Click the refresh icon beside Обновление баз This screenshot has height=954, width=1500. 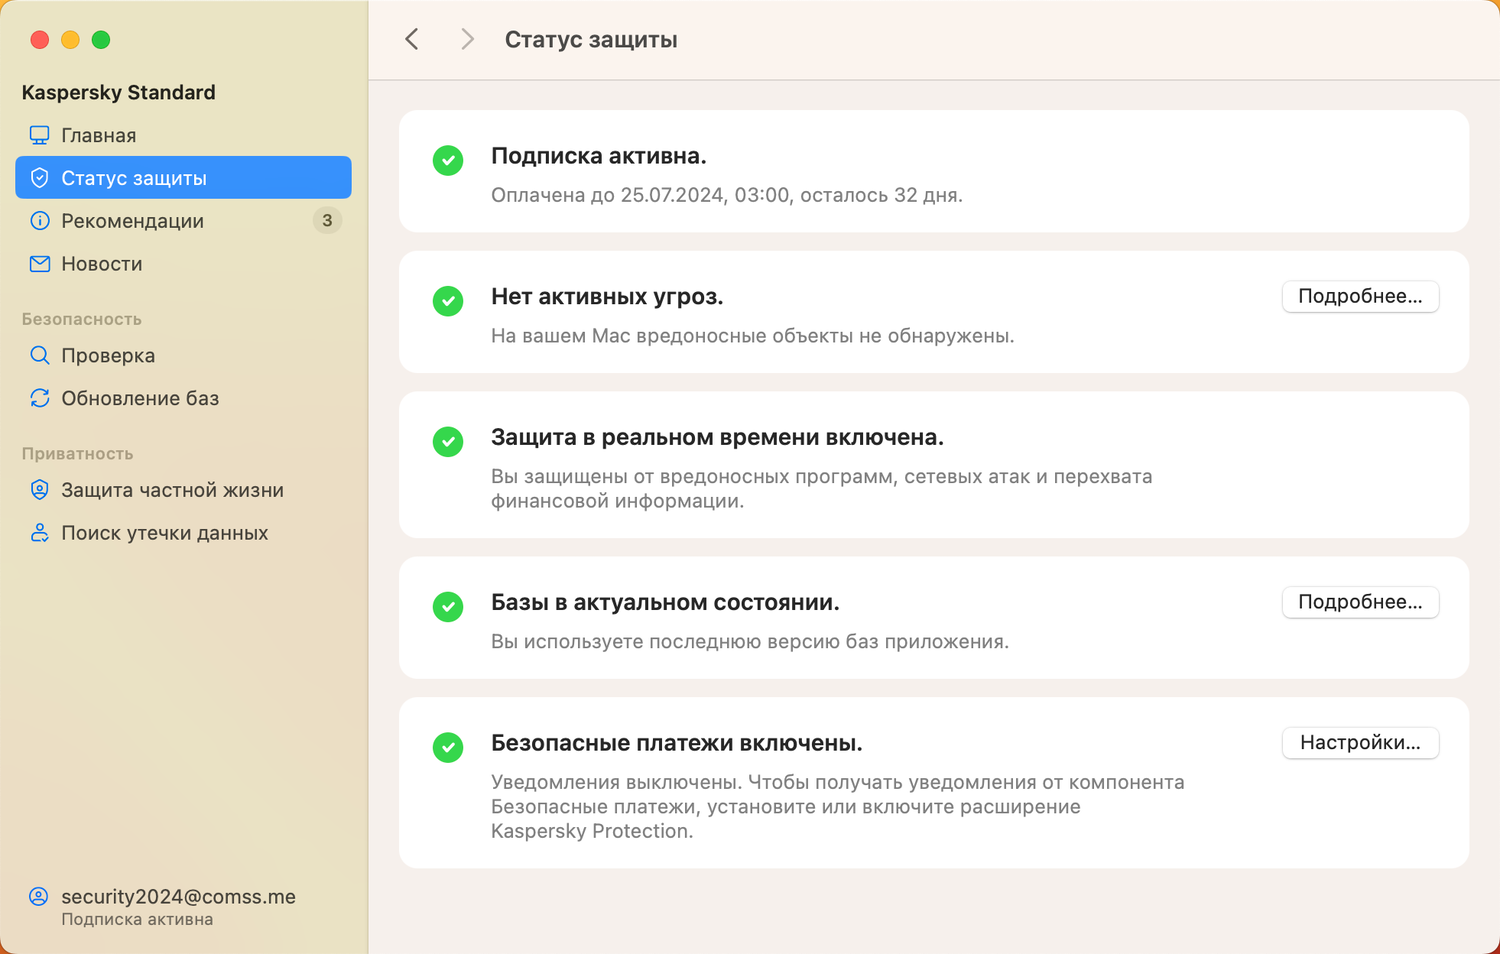[40, 398]
